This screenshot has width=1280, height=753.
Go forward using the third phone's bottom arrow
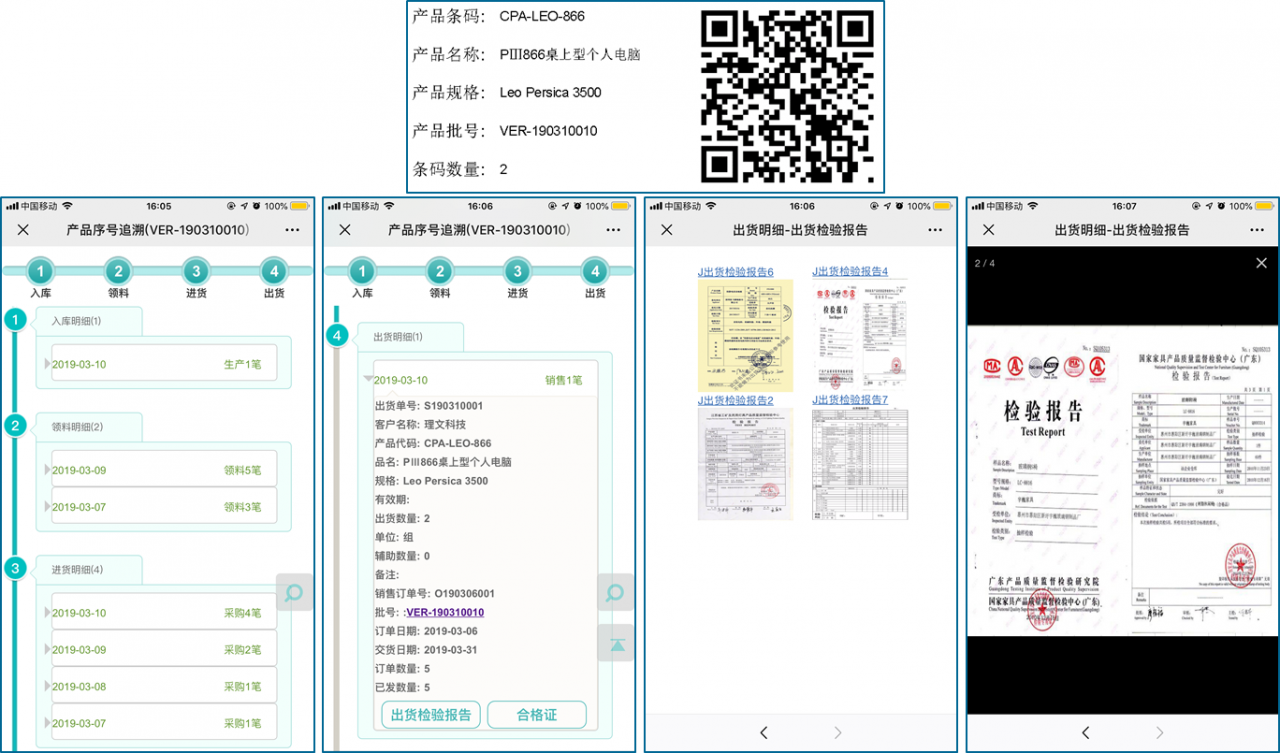coord(838,733)
